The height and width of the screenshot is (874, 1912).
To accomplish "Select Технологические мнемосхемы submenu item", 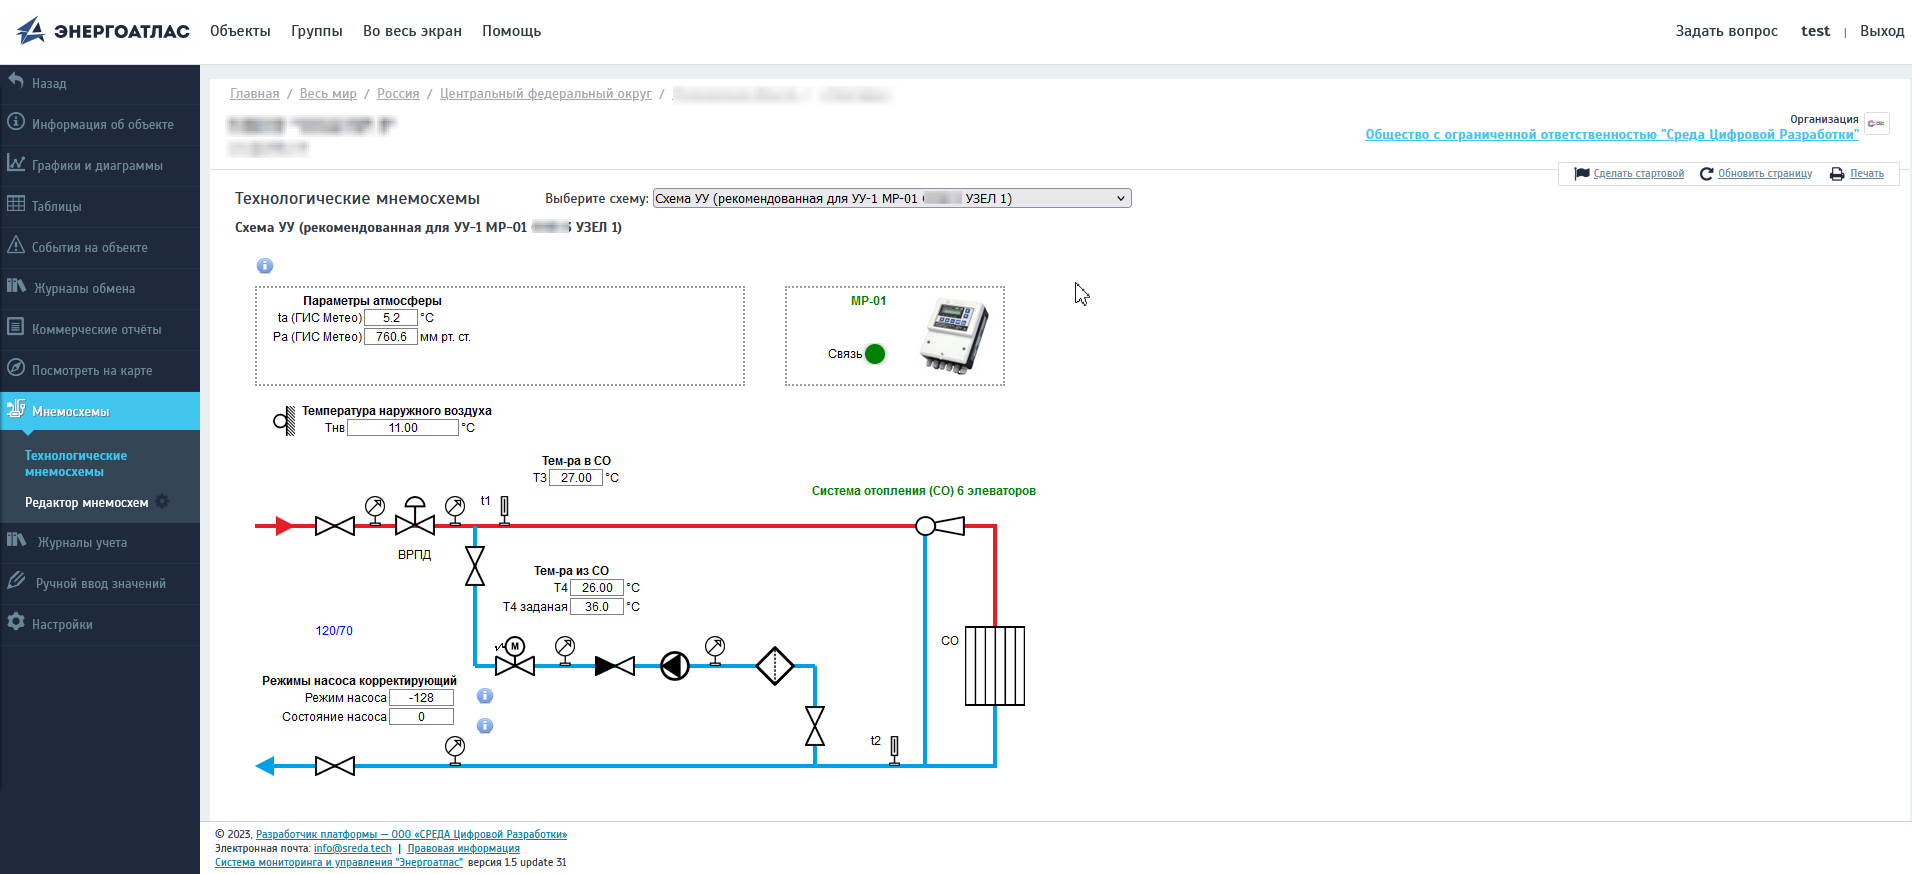I will (76, 463).
